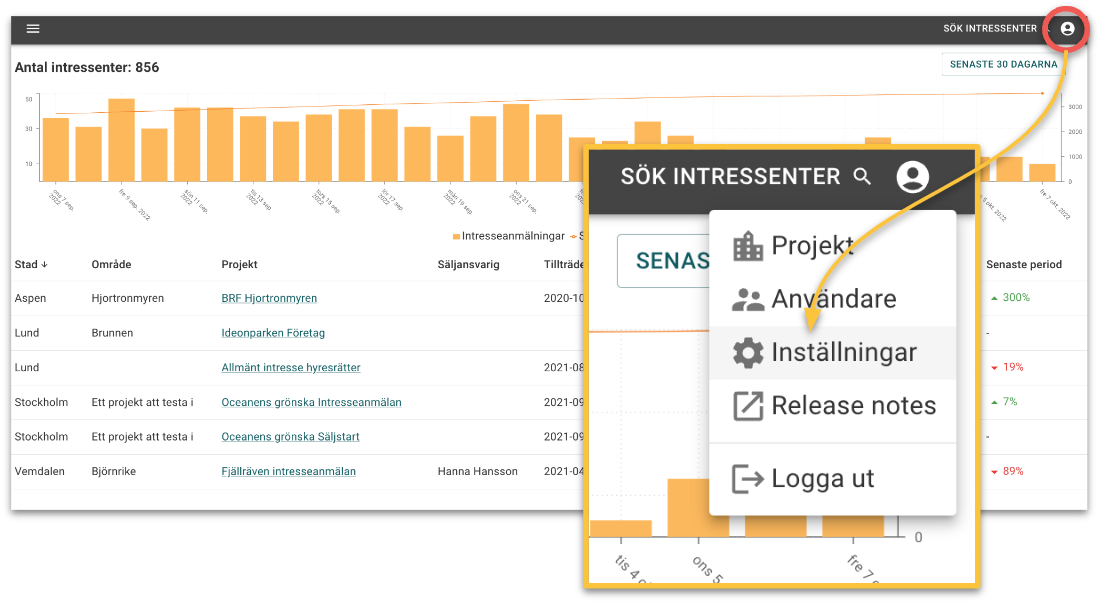Open the Ideonparken Företag project link

(273, 333)
